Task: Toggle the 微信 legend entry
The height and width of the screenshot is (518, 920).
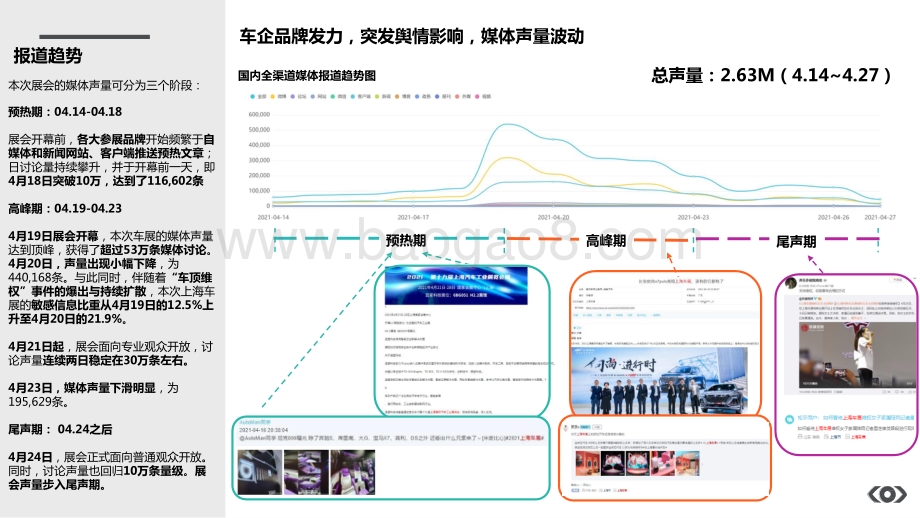Action: point(338,96)
